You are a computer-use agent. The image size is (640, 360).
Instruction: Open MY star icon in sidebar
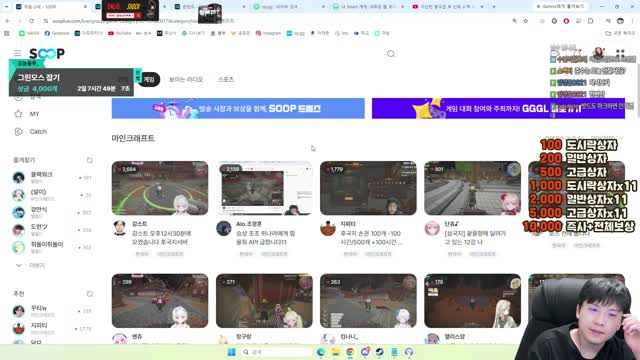pos(18,114)
